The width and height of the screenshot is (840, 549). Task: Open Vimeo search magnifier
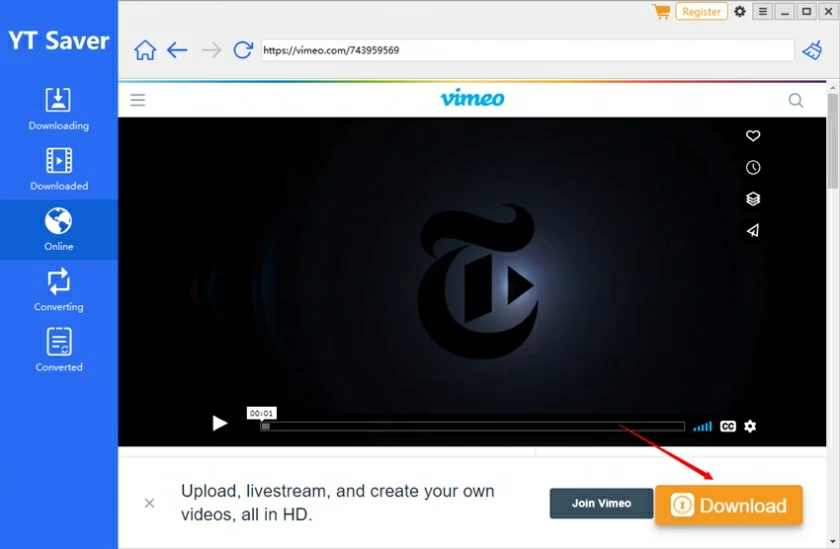796,100
